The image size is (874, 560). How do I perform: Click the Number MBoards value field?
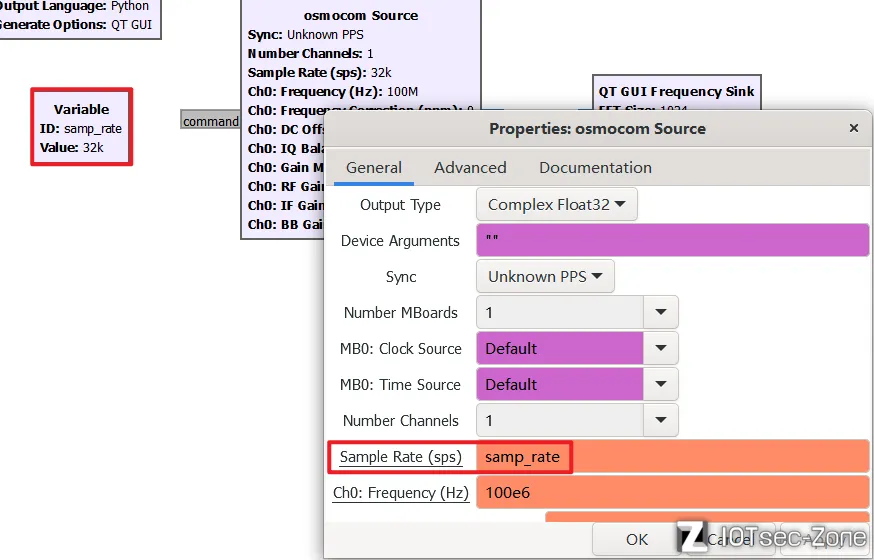(560, 312)
